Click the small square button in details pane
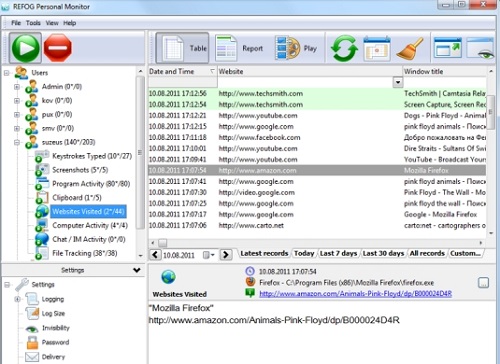Image resolution: width=500 pixels, height=364 pixels. 483,283
